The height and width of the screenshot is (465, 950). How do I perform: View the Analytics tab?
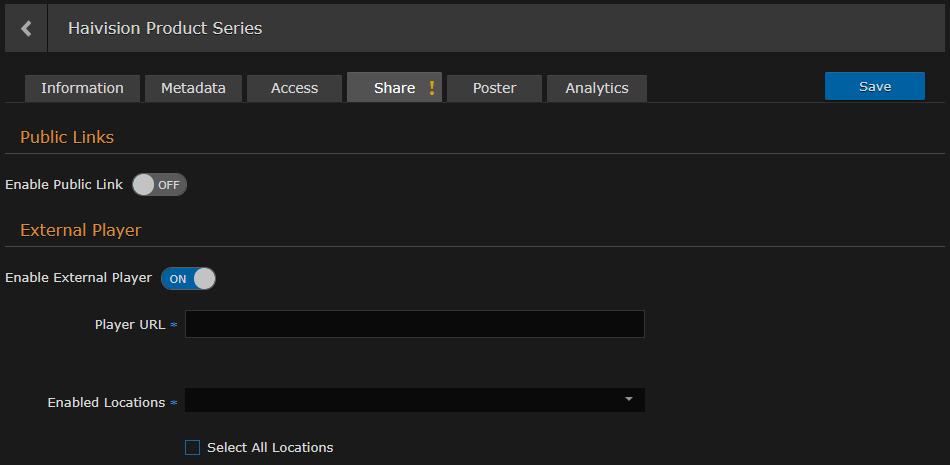click(x=597, y=88)
